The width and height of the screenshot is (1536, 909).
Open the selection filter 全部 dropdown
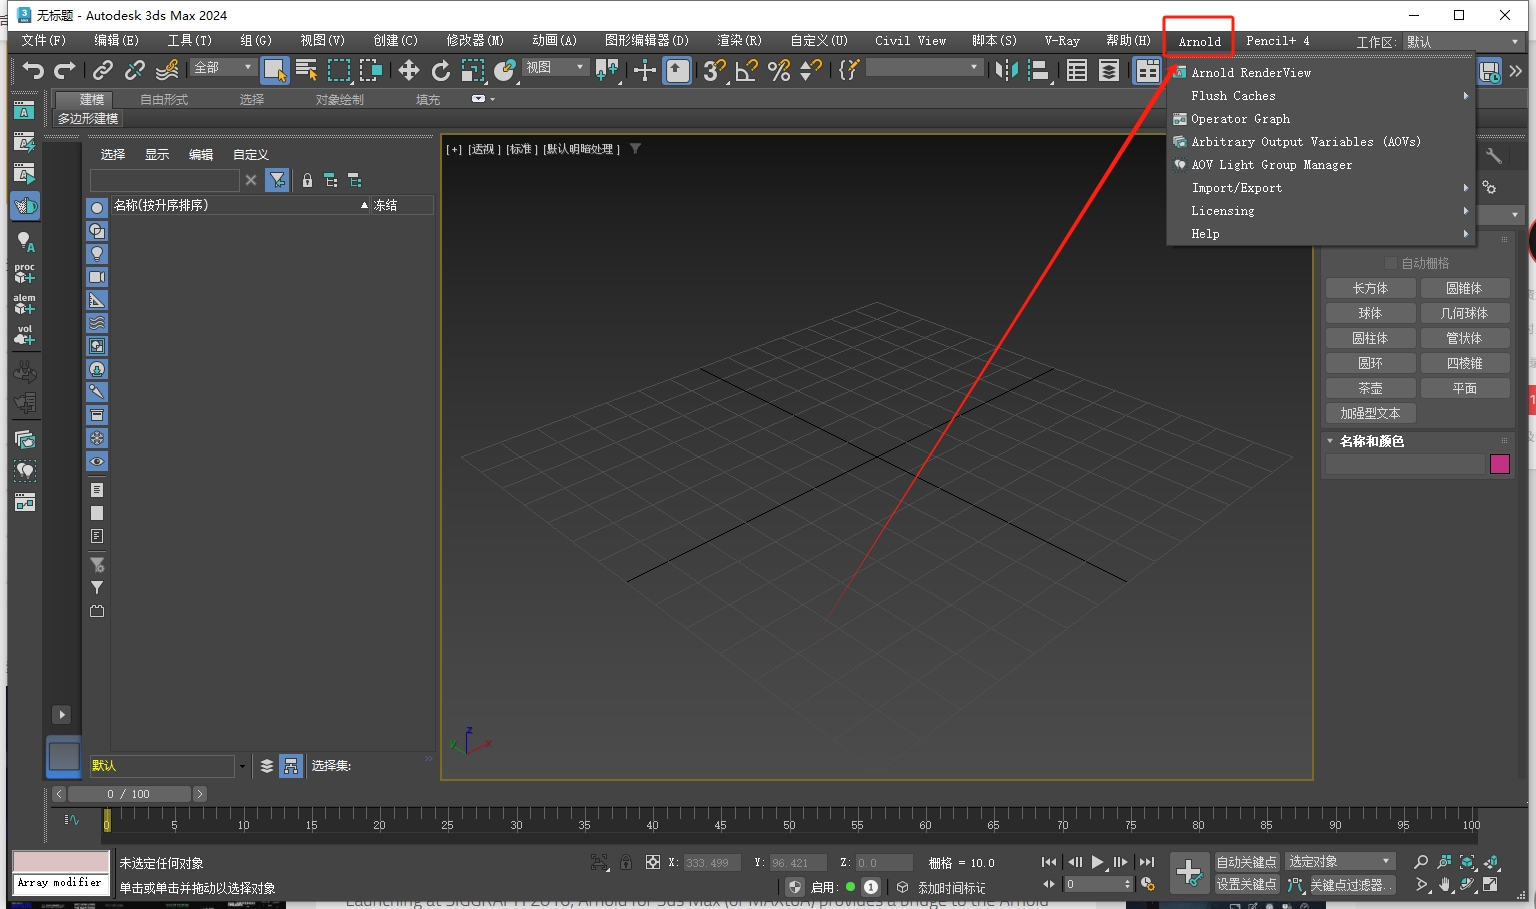(x=223, y=67)
